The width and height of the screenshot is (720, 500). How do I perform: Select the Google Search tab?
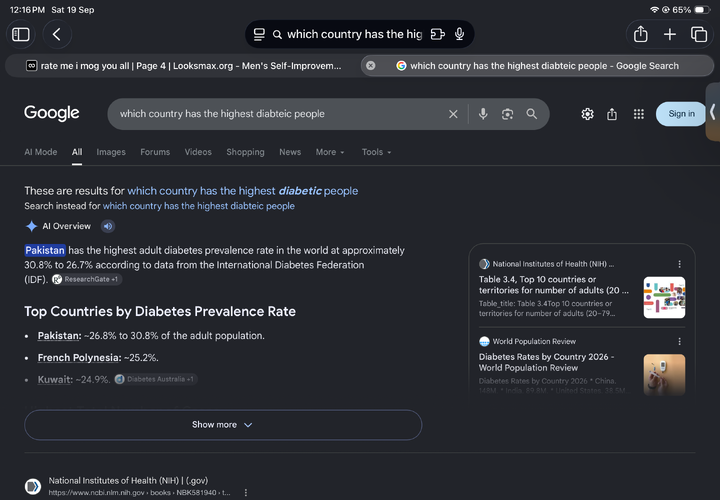coord(537,66)
